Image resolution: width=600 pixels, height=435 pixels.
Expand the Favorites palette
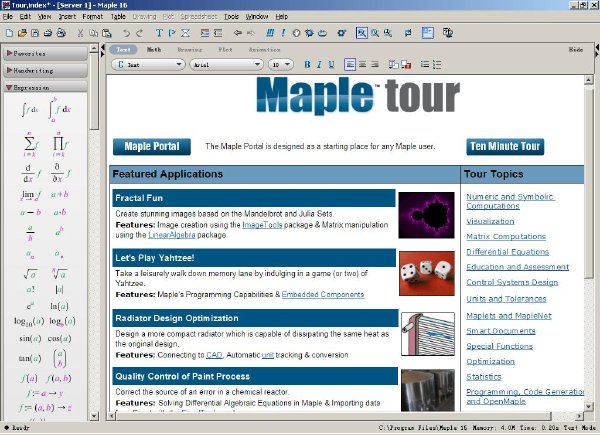coord(46,54)
